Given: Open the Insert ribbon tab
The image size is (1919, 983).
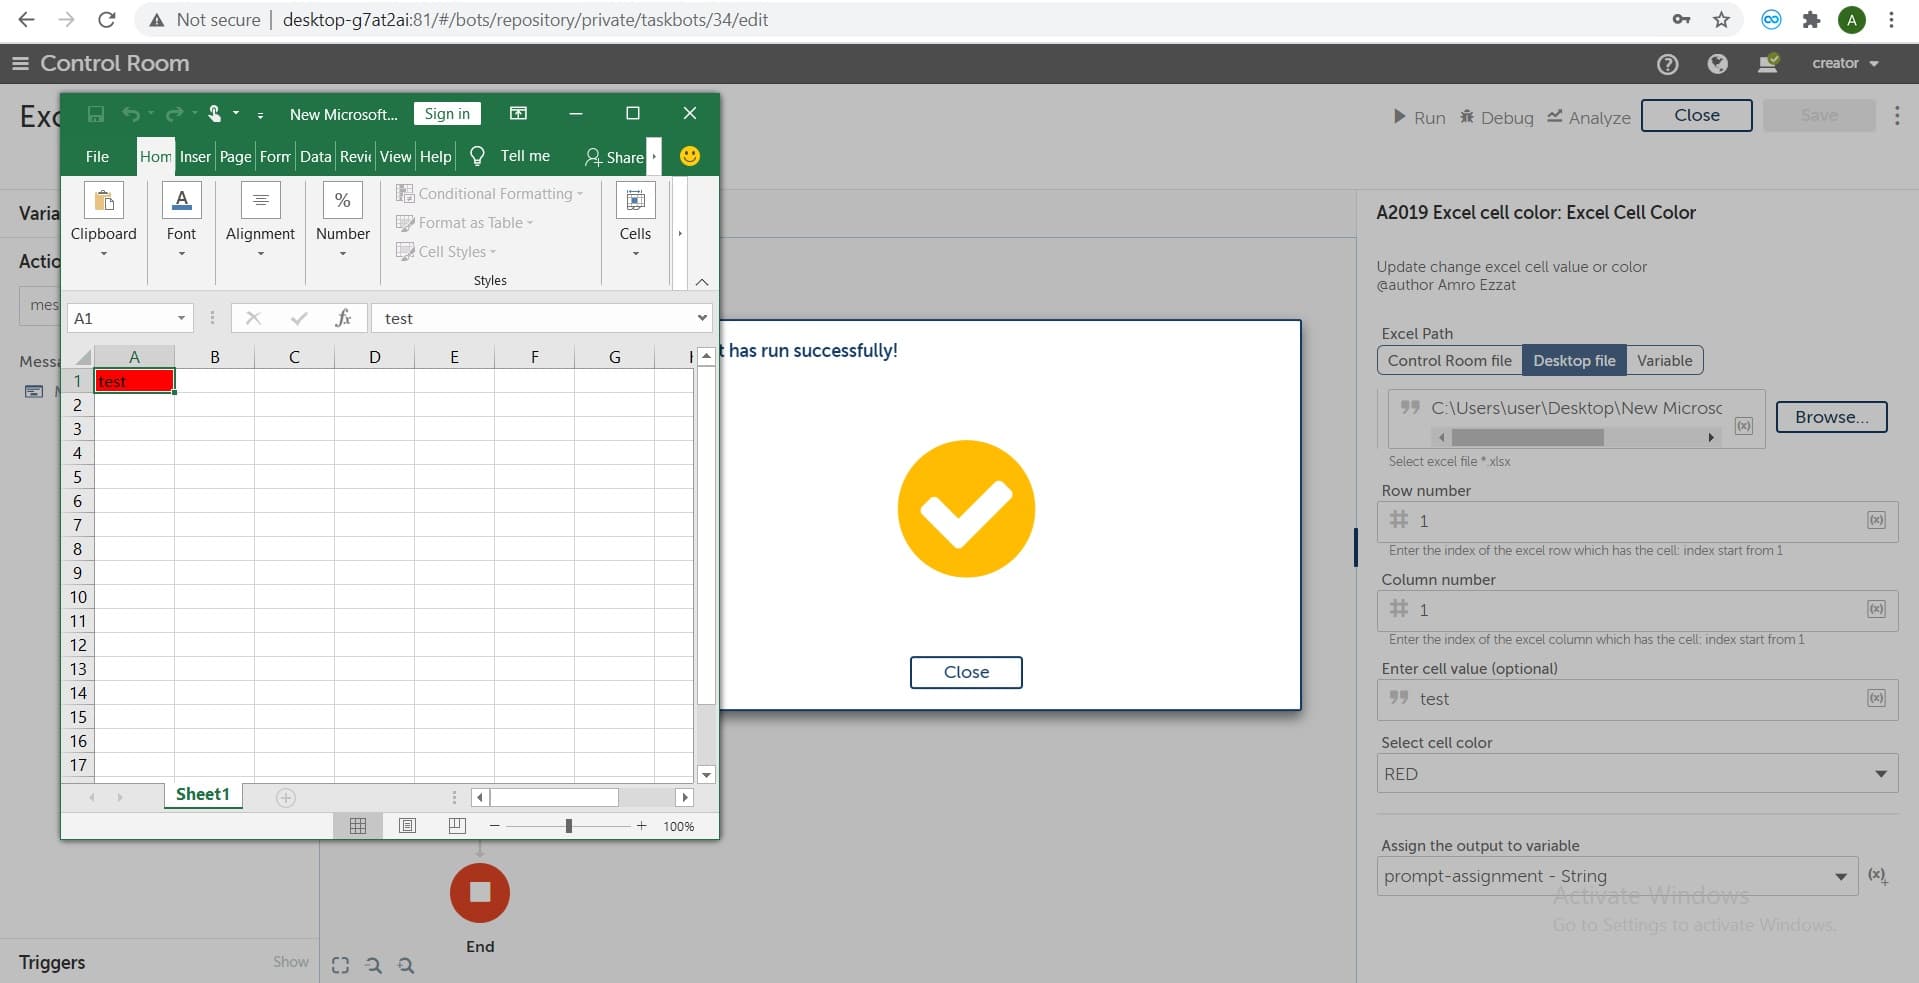Looking at the screenshot, I should click(195, 157).
